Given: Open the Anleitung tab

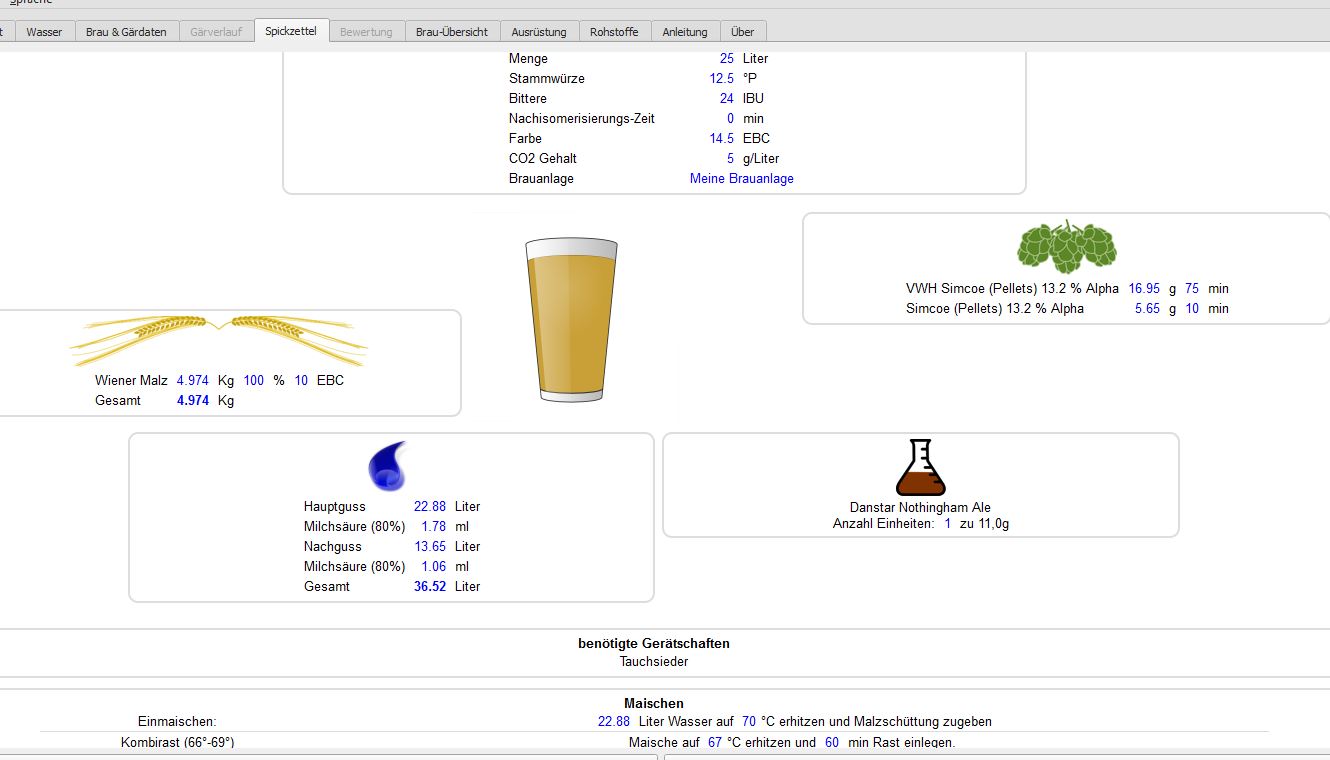Looking at the screenshot, I should (x=685, y=32).
